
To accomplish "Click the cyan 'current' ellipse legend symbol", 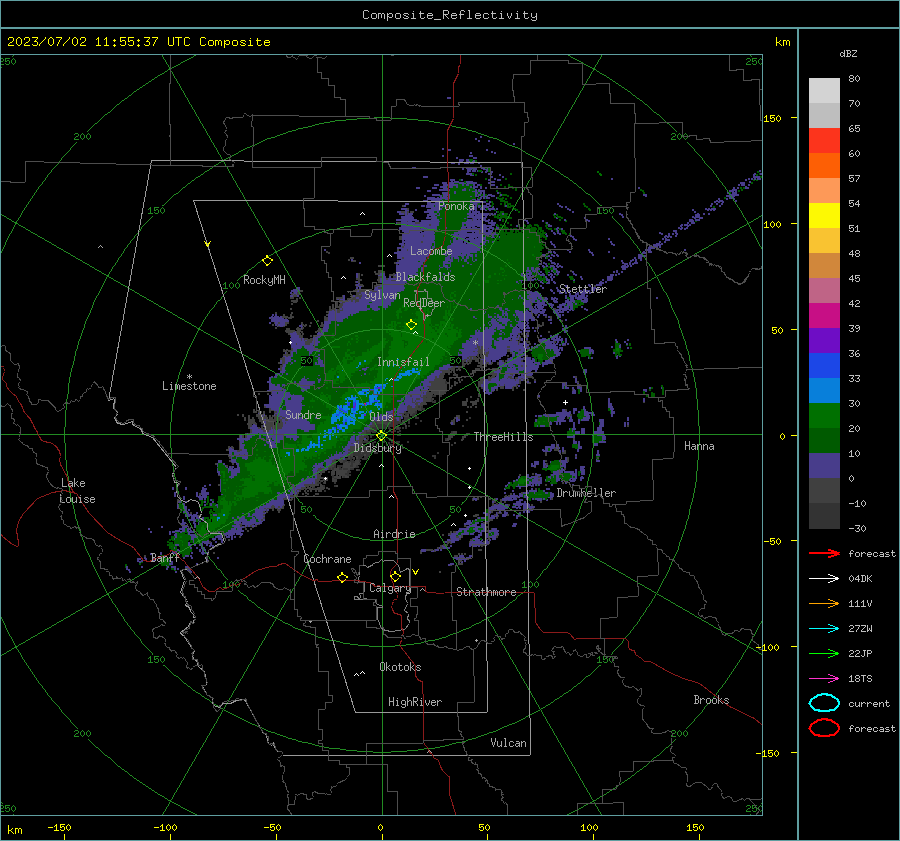I will coord(824,703).
